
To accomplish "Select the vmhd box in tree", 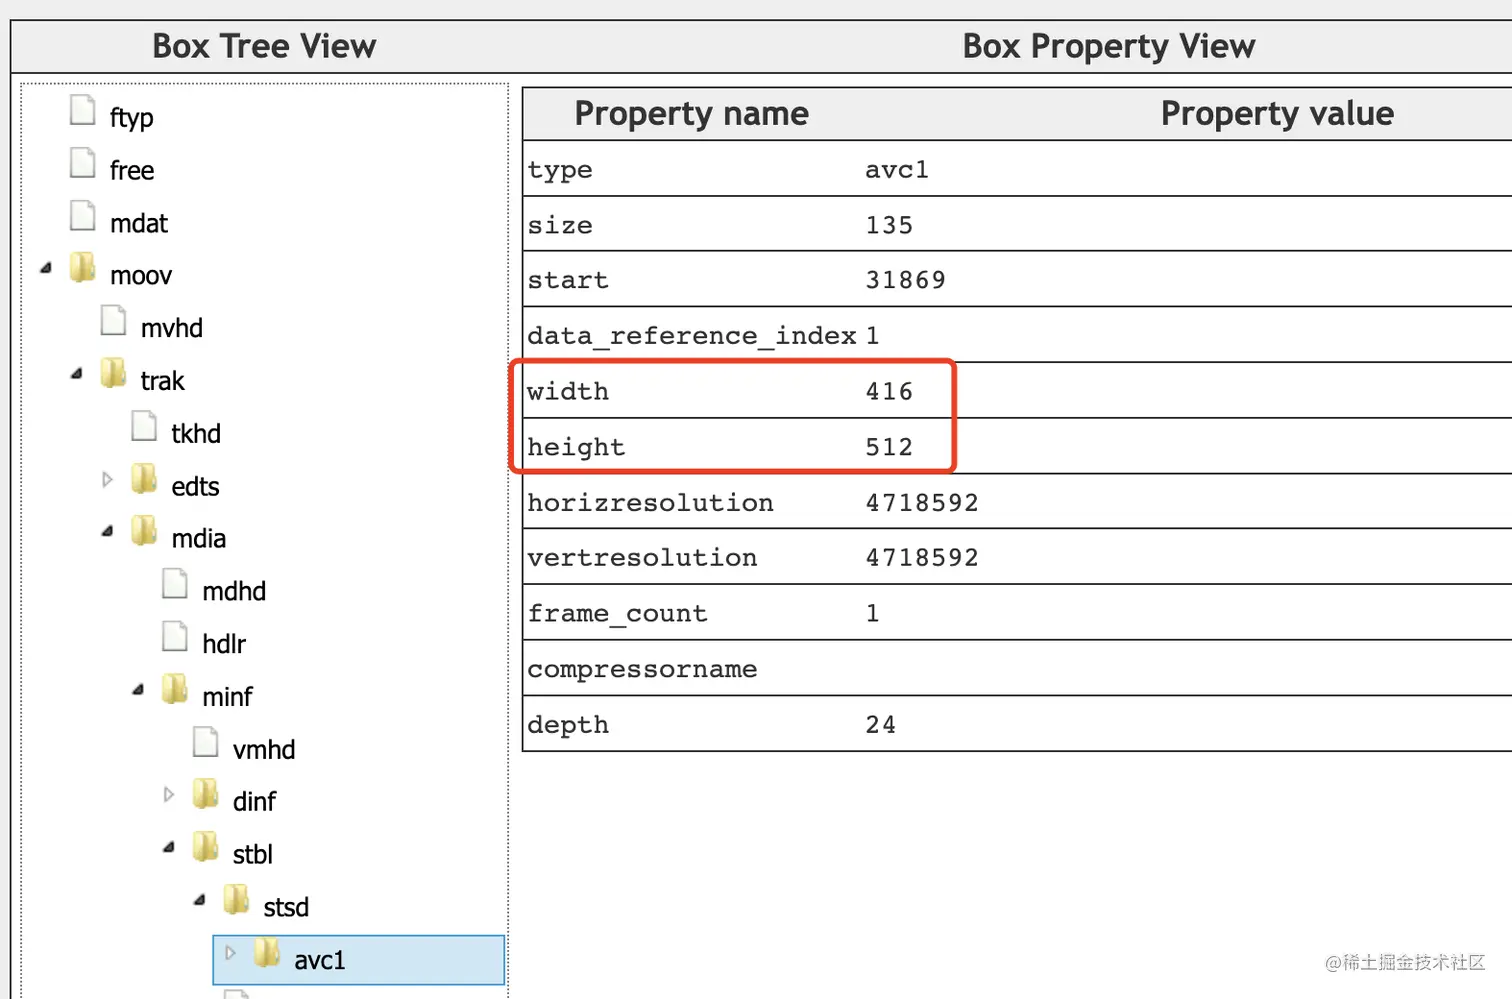I will coord(264,750).
